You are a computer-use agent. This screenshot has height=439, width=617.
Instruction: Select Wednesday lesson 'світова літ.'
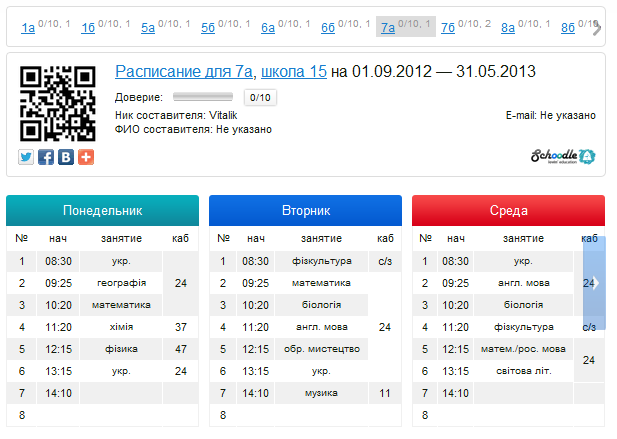523,371
